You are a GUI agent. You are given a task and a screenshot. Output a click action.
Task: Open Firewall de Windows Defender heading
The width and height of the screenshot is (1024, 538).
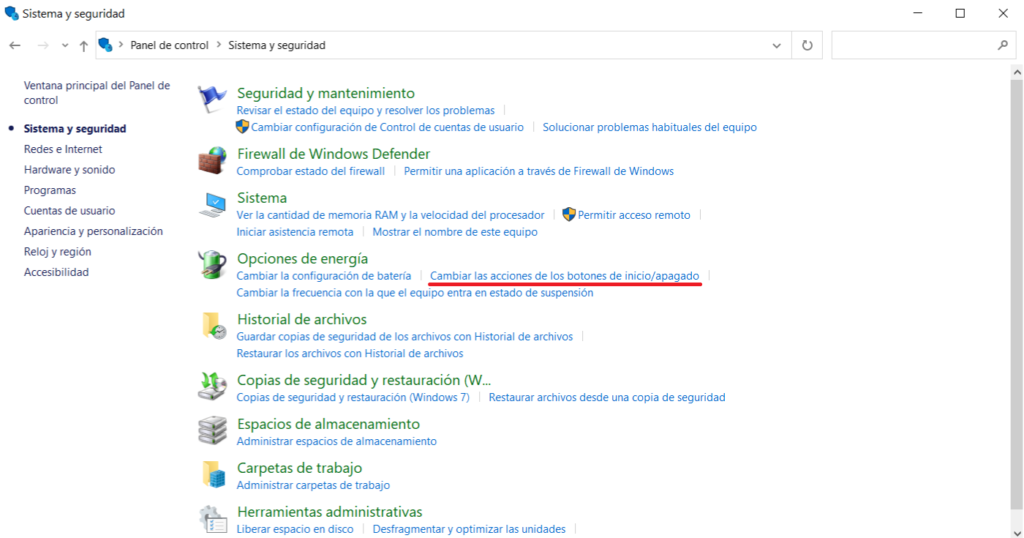tap(333, 154)
